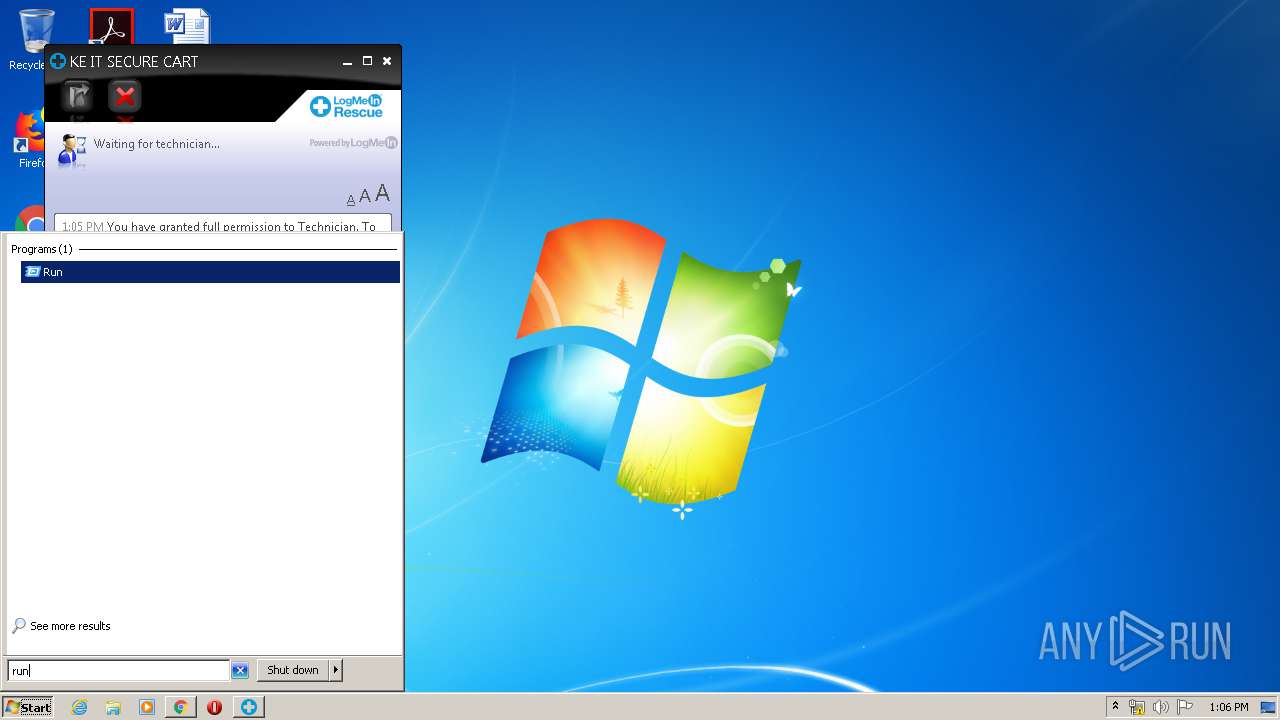Image resolution: width=1280 pixels, height=720 pixels.
Task: Click the Show desktop button
Action: (1268, 707)
